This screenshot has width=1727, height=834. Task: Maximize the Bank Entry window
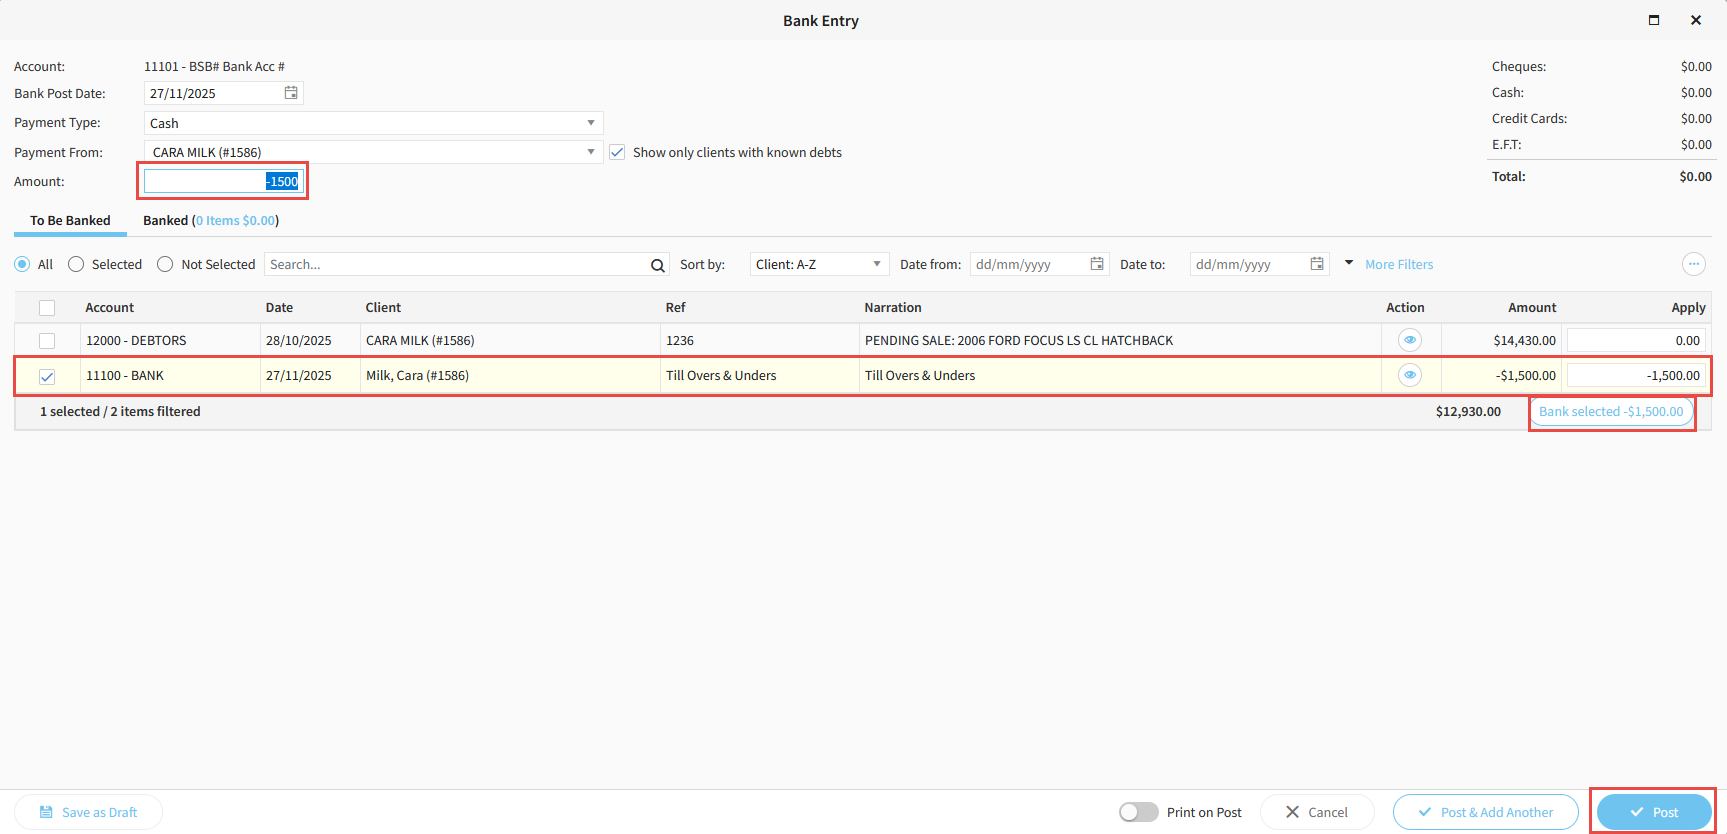pyautogui.click(x=1654, y=20)
